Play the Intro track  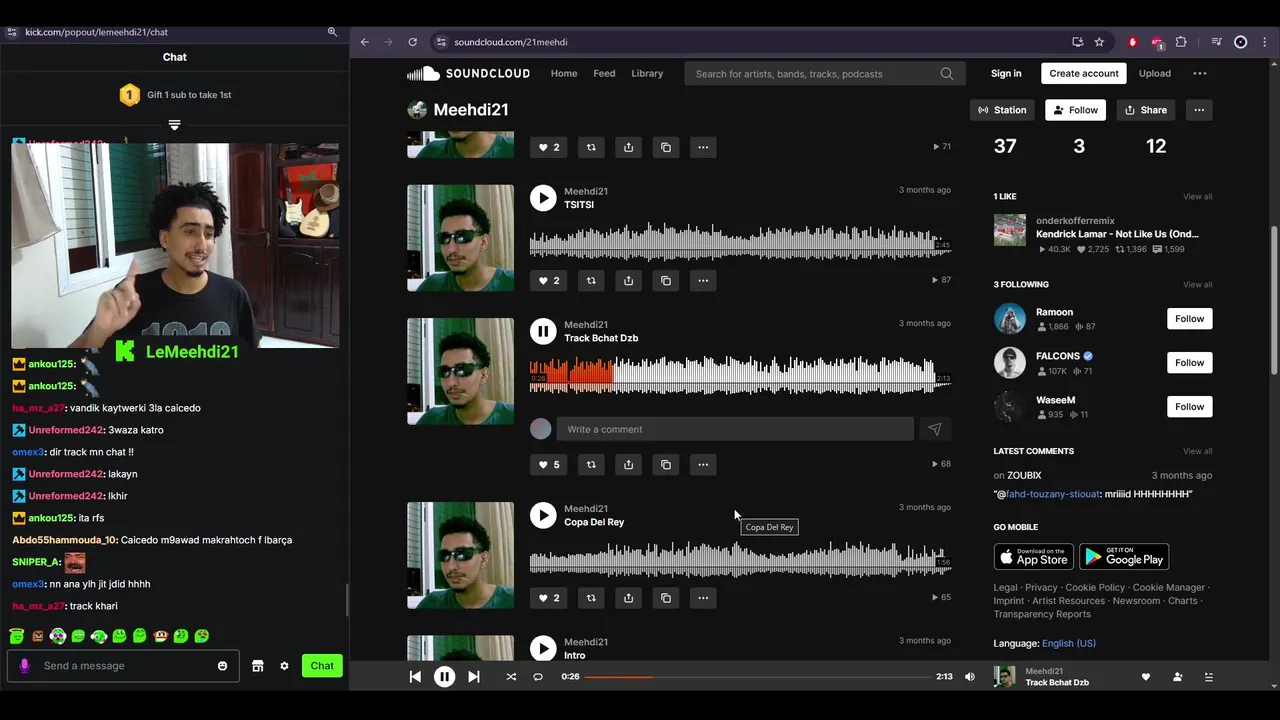pyautogui.click(x=543, y=648)
